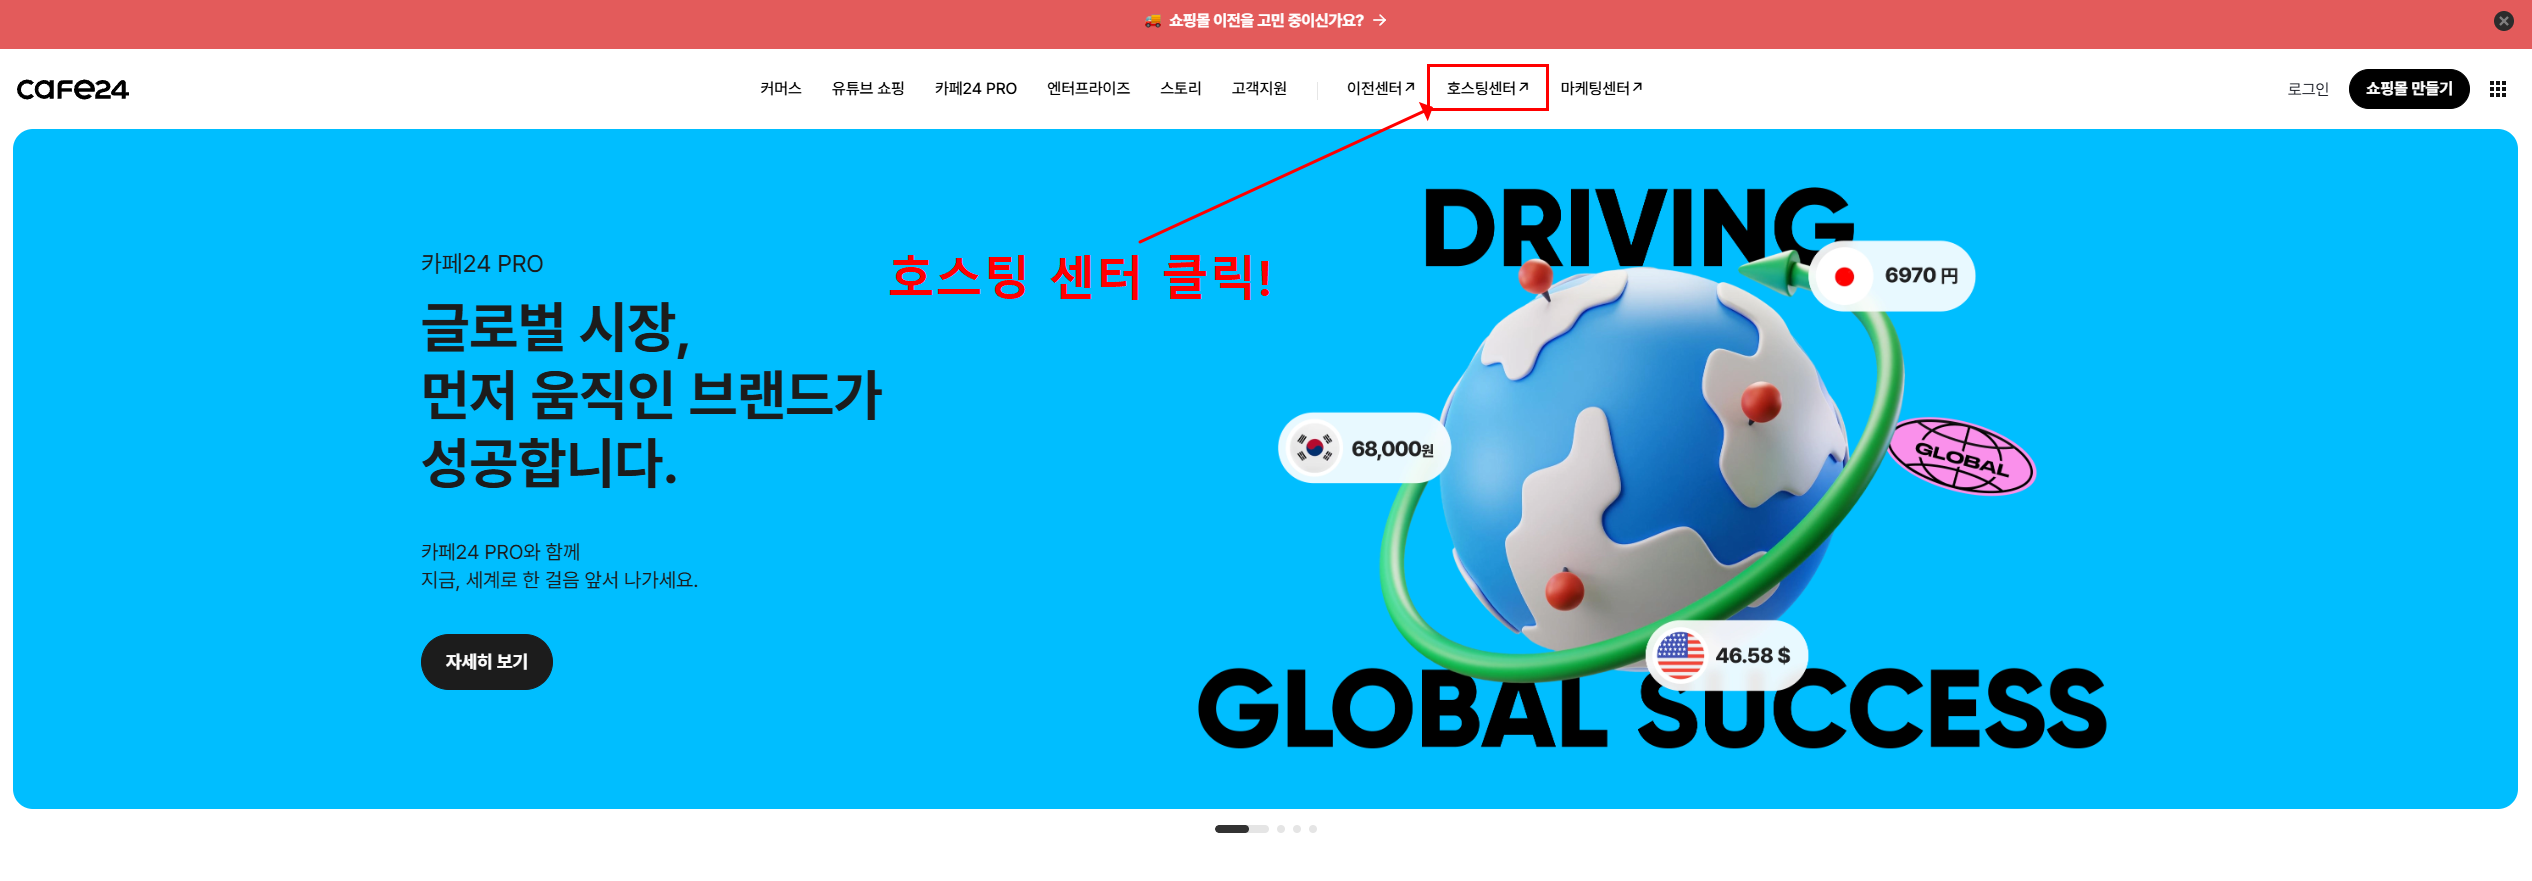2532x881 pixels.
Task: Click the 쇼핑몰 만들기 button
Action: click(x=2408, y=89)
